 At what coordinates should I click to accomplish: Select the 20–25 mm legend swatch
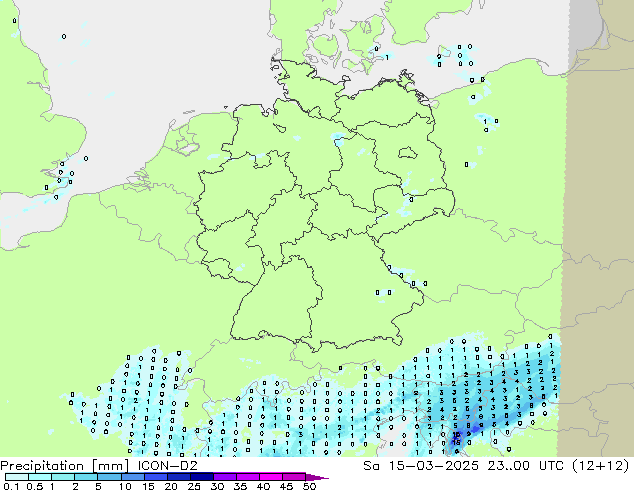(178, 477)
